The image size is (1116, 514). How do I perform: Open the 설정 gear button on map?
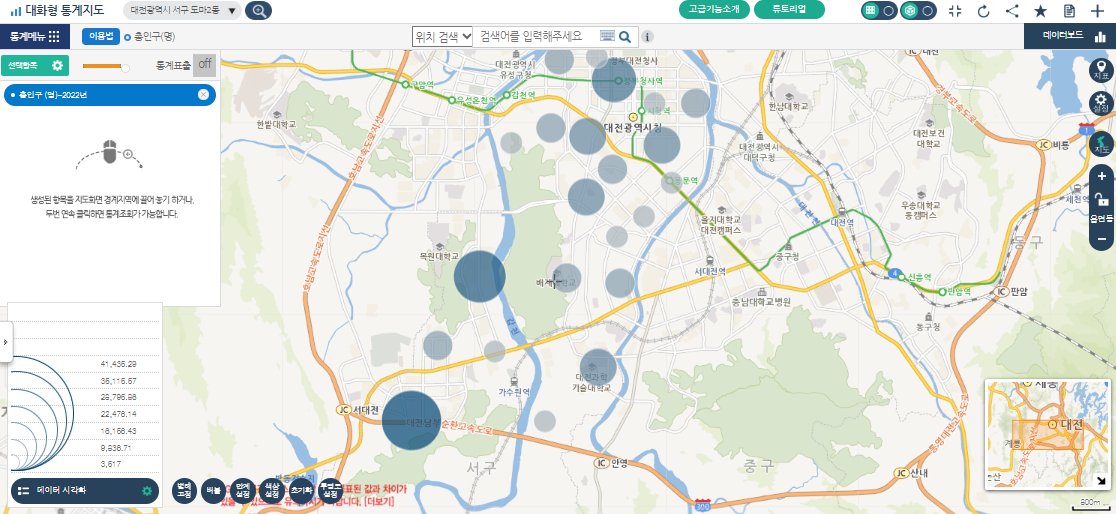click(x=1101, y=104)
